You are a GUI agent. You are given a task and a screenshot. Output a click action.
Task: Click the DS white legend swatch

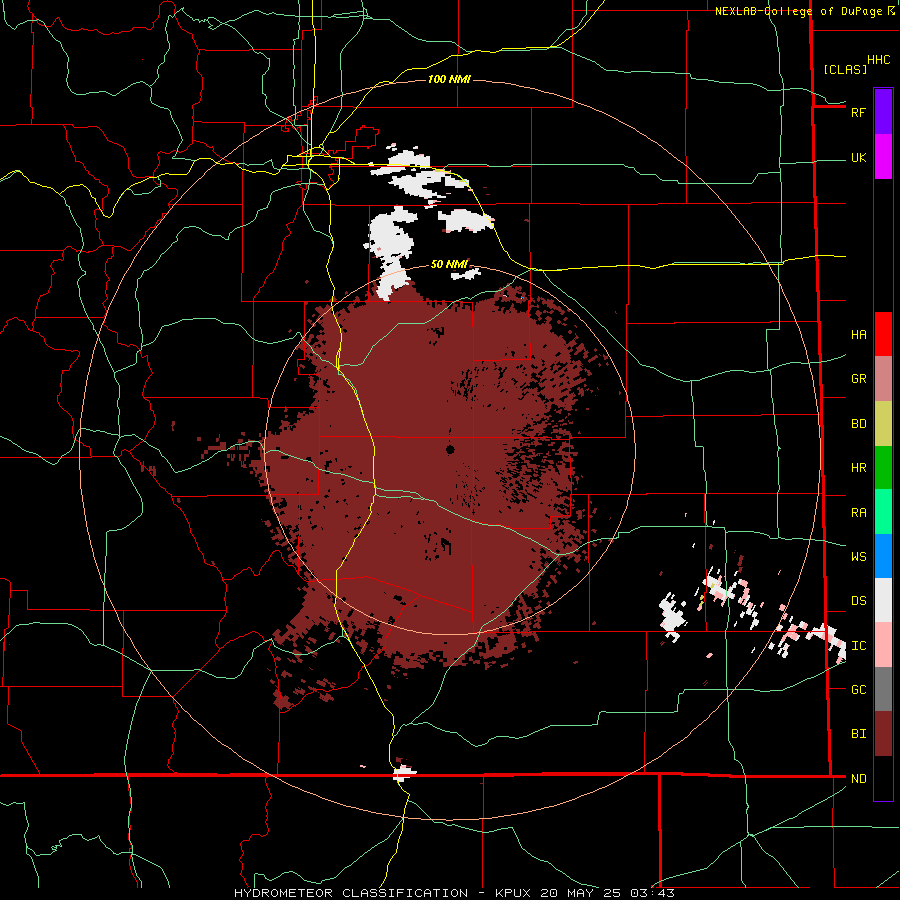[x=883, y=600]
